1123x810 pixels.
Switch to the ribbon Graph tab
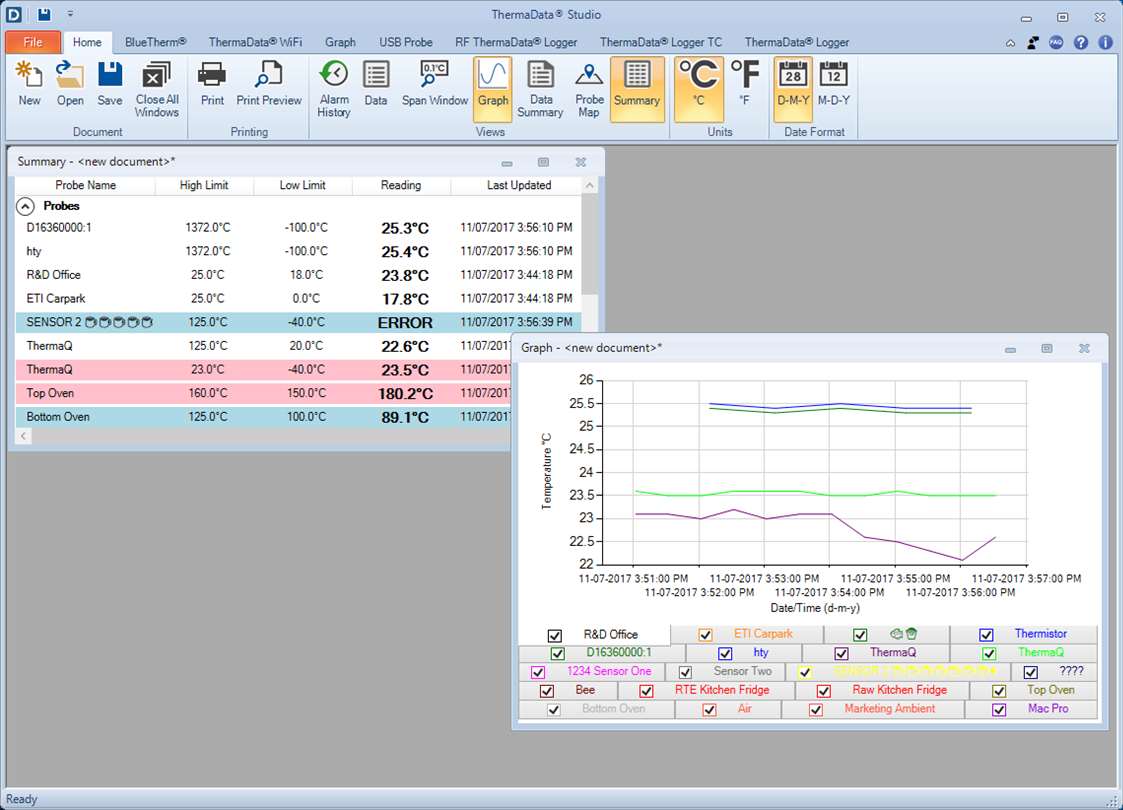click(340, 42)
